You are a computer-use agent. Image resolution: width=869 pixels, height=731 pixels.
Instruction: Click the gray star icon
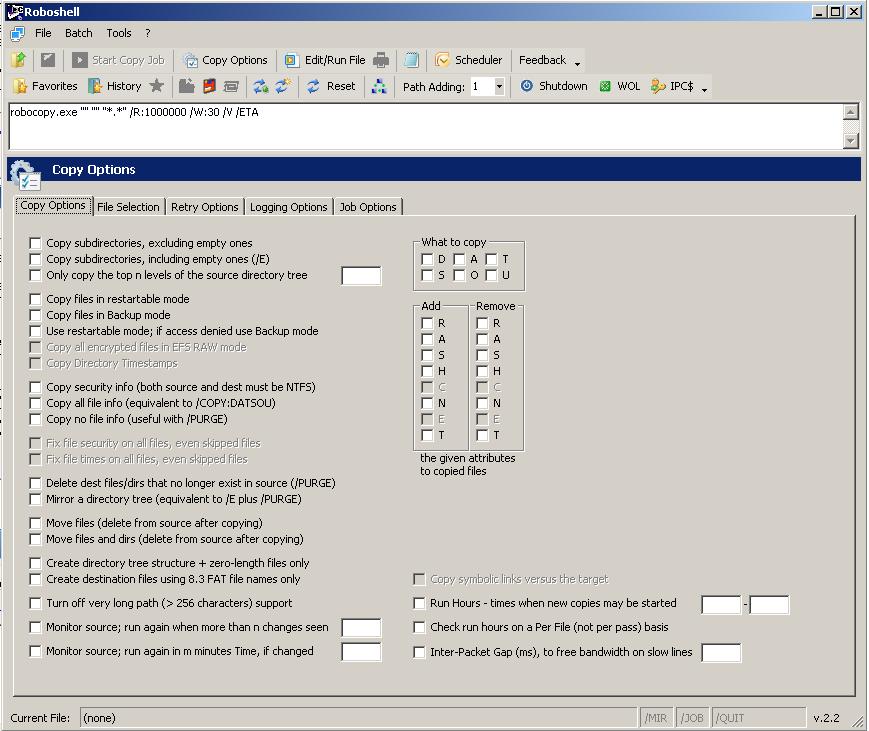[x=157, y=86]
